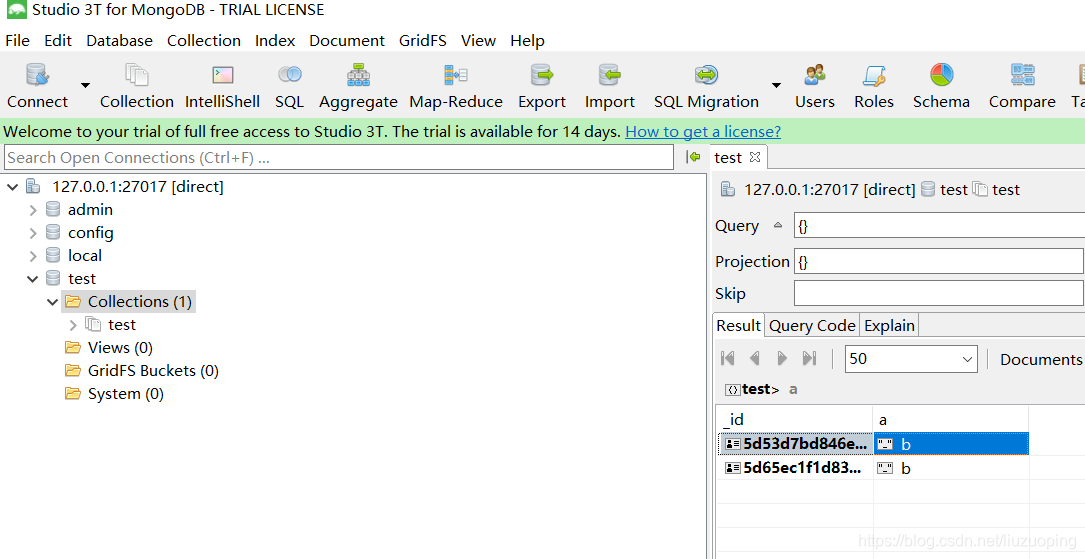The image size is (1085, 559).
Task: Select the Views (0) folder
Action: 120,347
